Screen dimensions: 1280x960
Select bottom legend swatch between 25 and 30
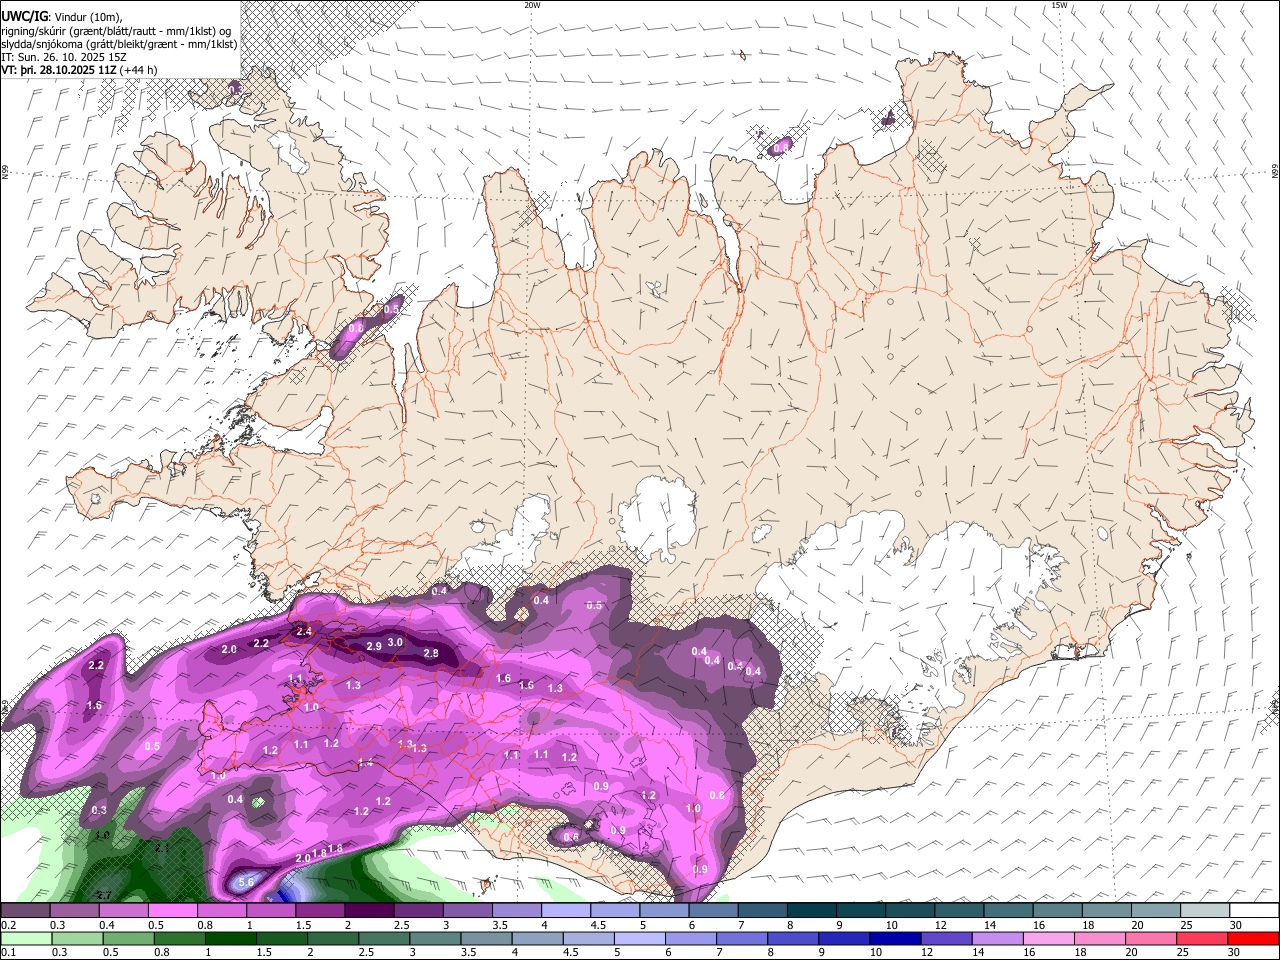pyautogui.click(x=1204, y=939)
